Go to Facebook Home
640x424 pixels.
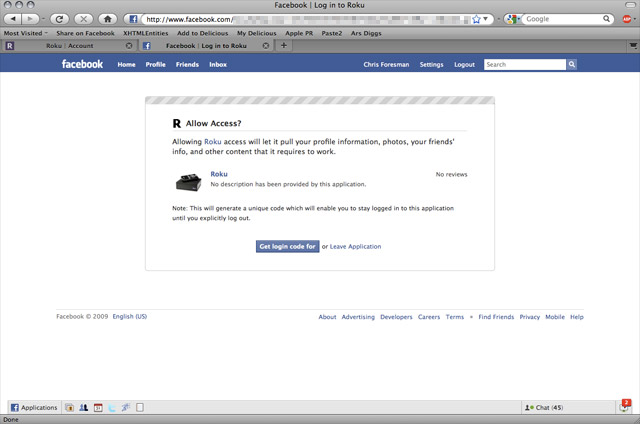pyautogui.click(x=127, y=64)
